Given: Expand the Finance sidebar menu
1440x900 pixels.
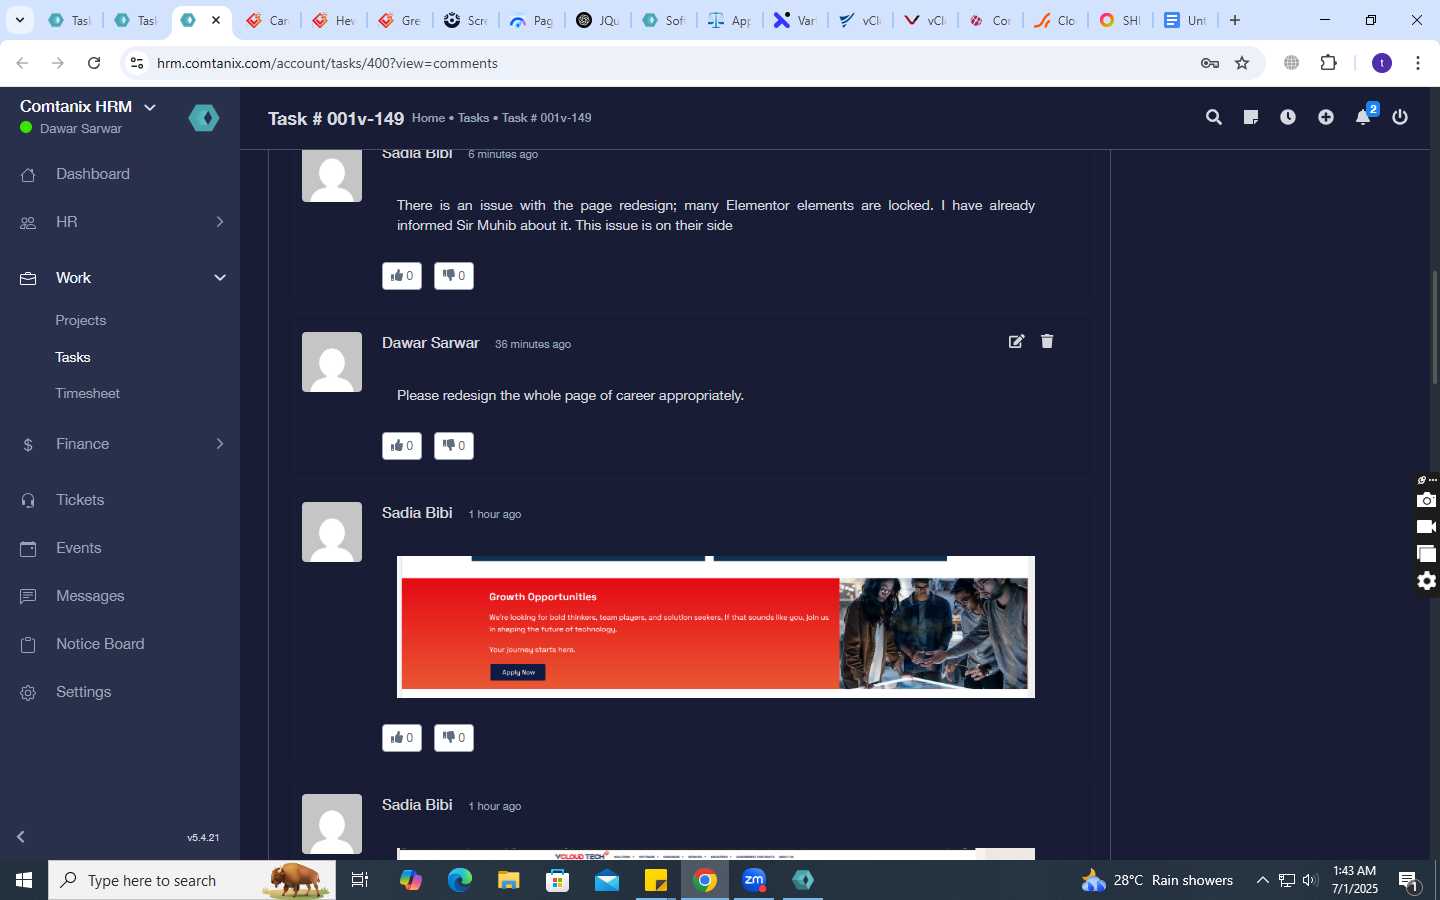Looking at the screenshot, I should [x=120, y=444].
